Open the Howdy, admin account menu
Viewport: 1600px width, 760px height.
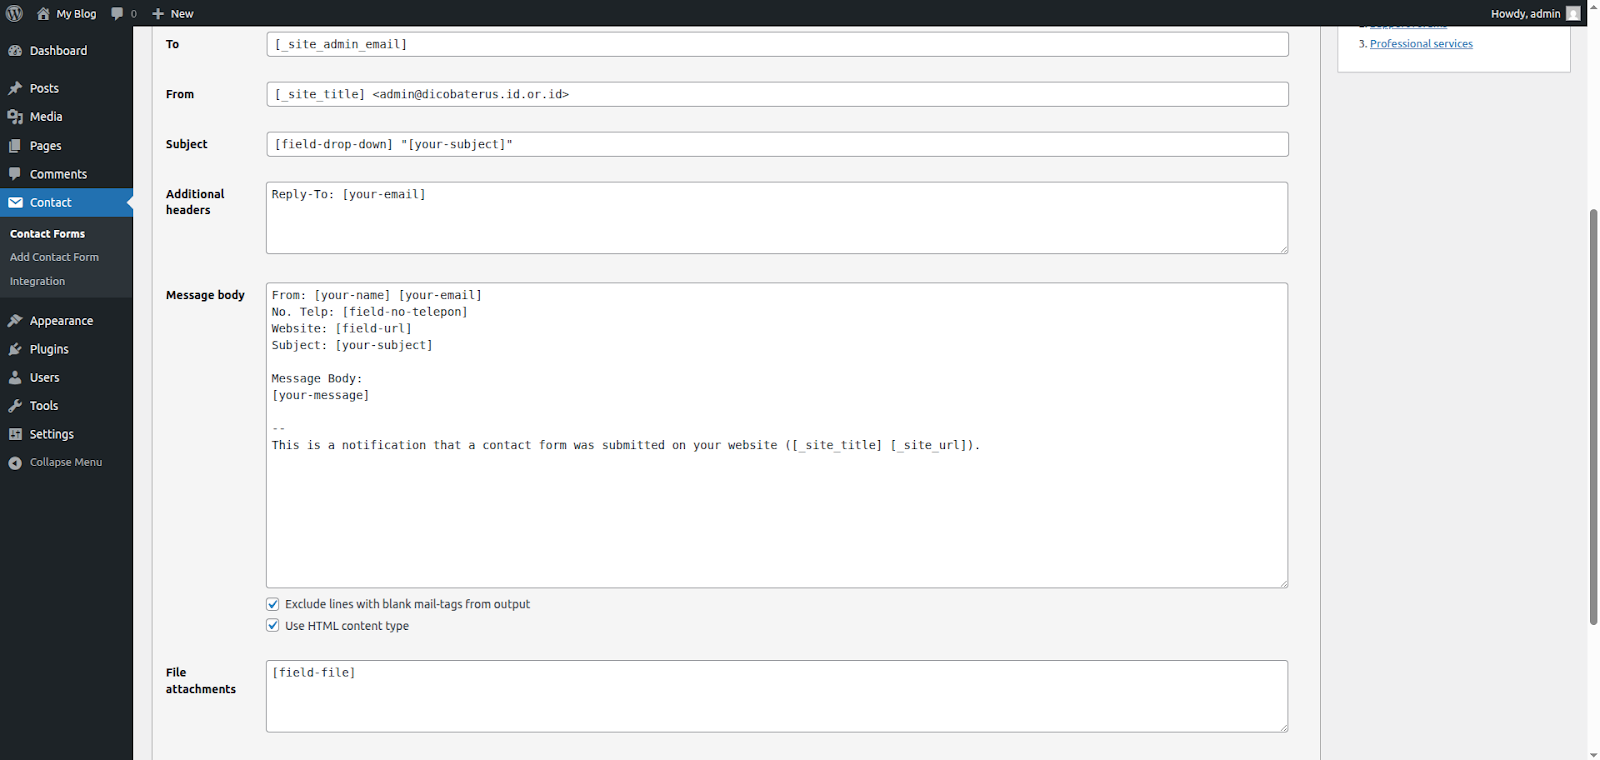click(x=1525, y=14)
